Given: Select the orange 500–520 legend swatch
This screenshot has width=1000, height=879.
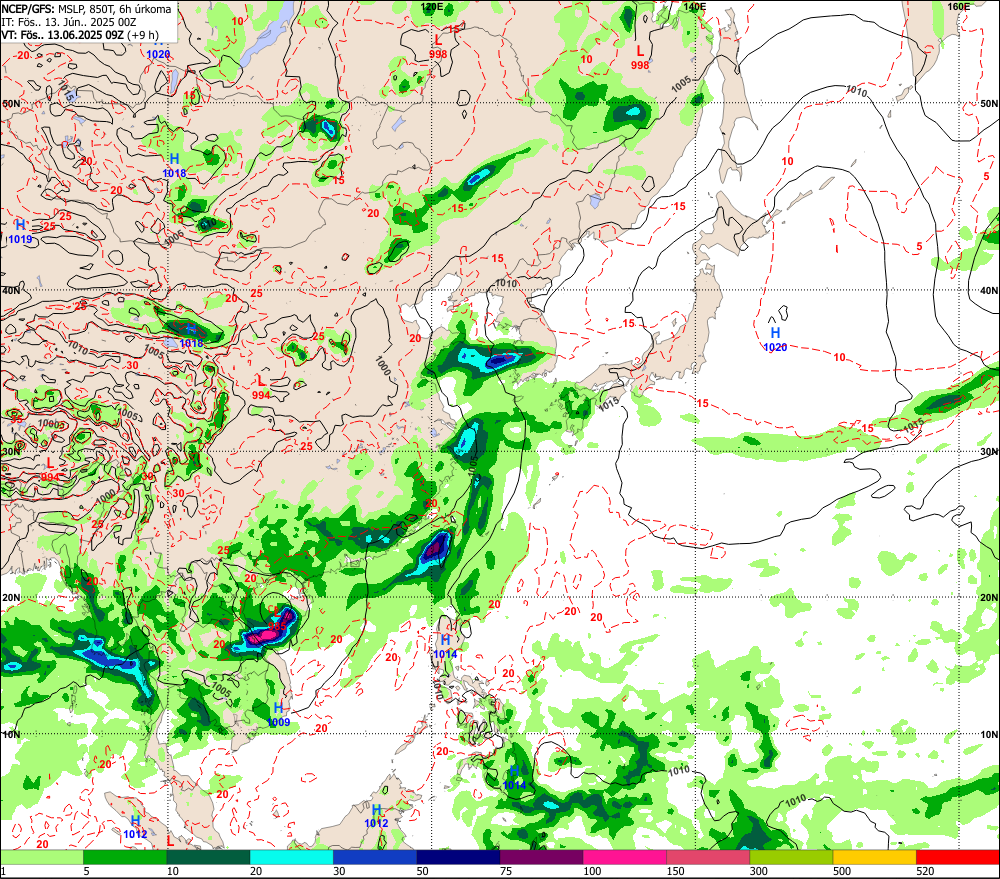Looking at the screenshot, I should [874, 857].
